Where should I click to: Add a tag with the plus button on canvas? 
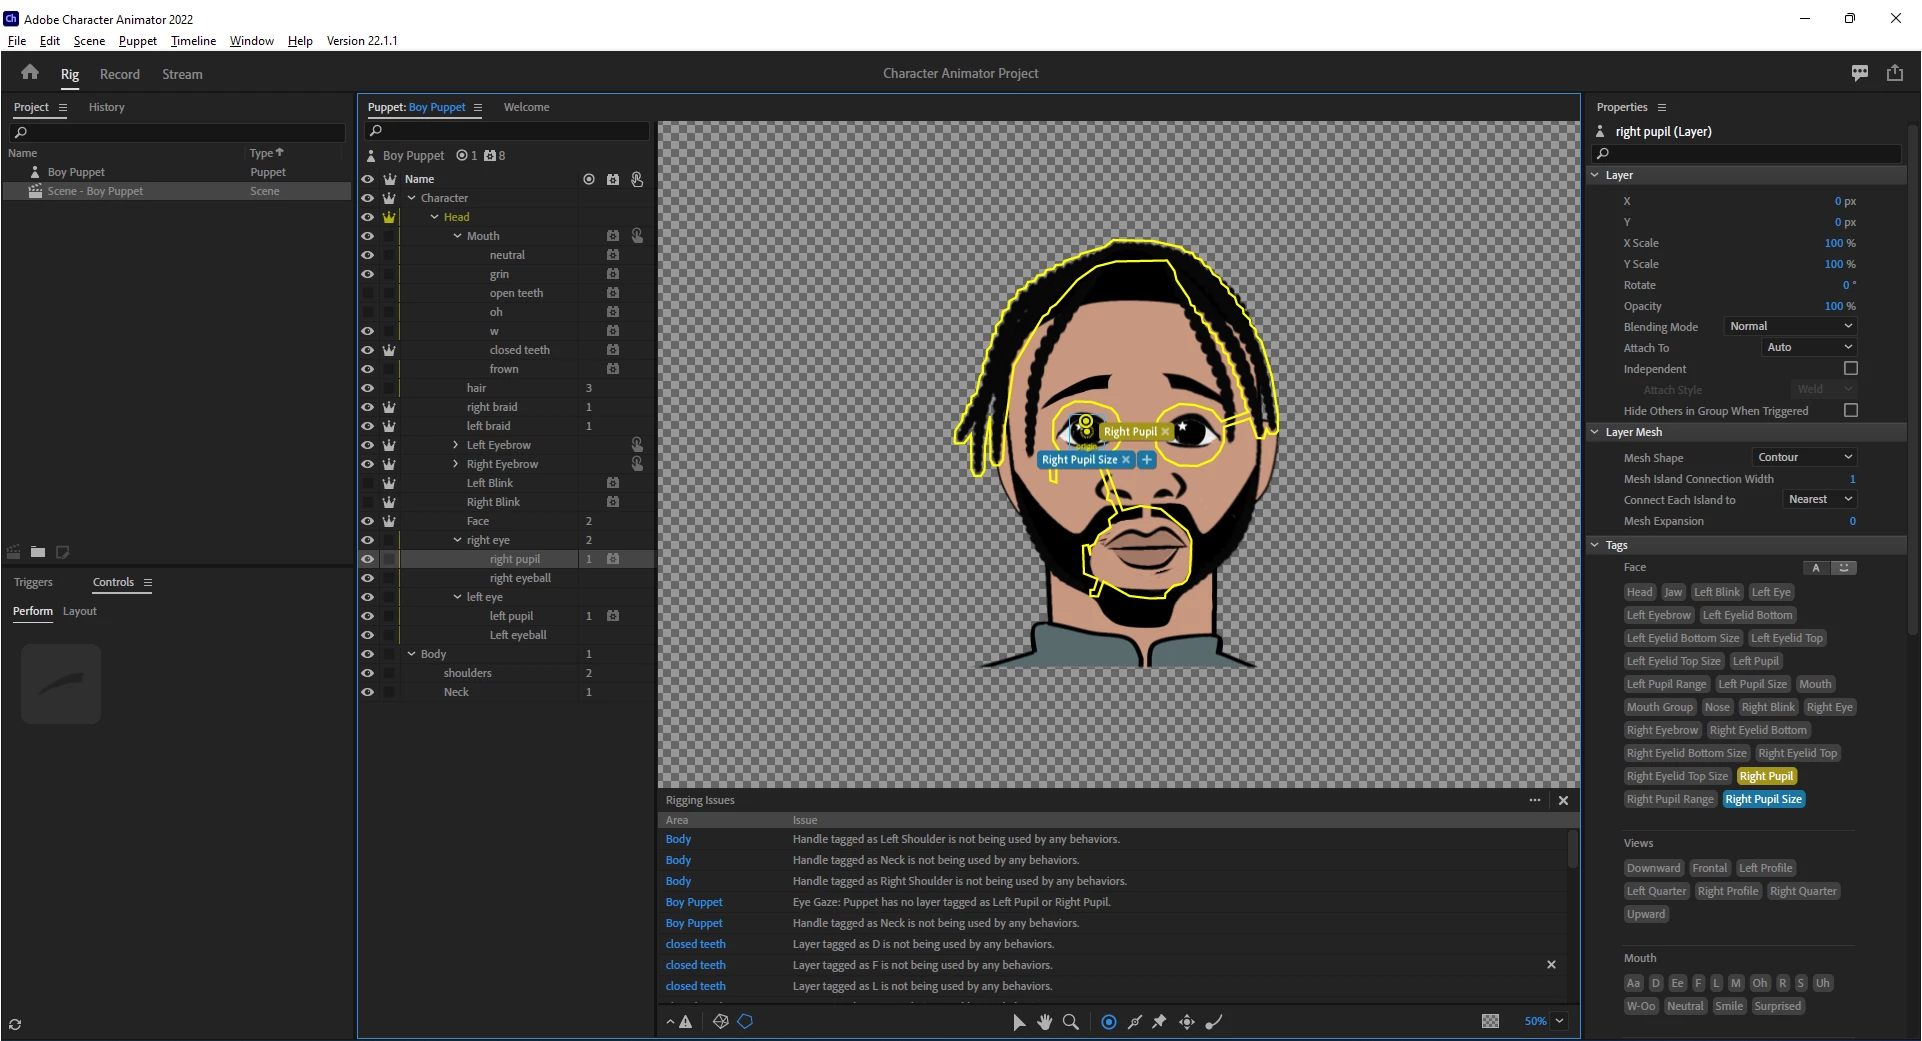1147,460
